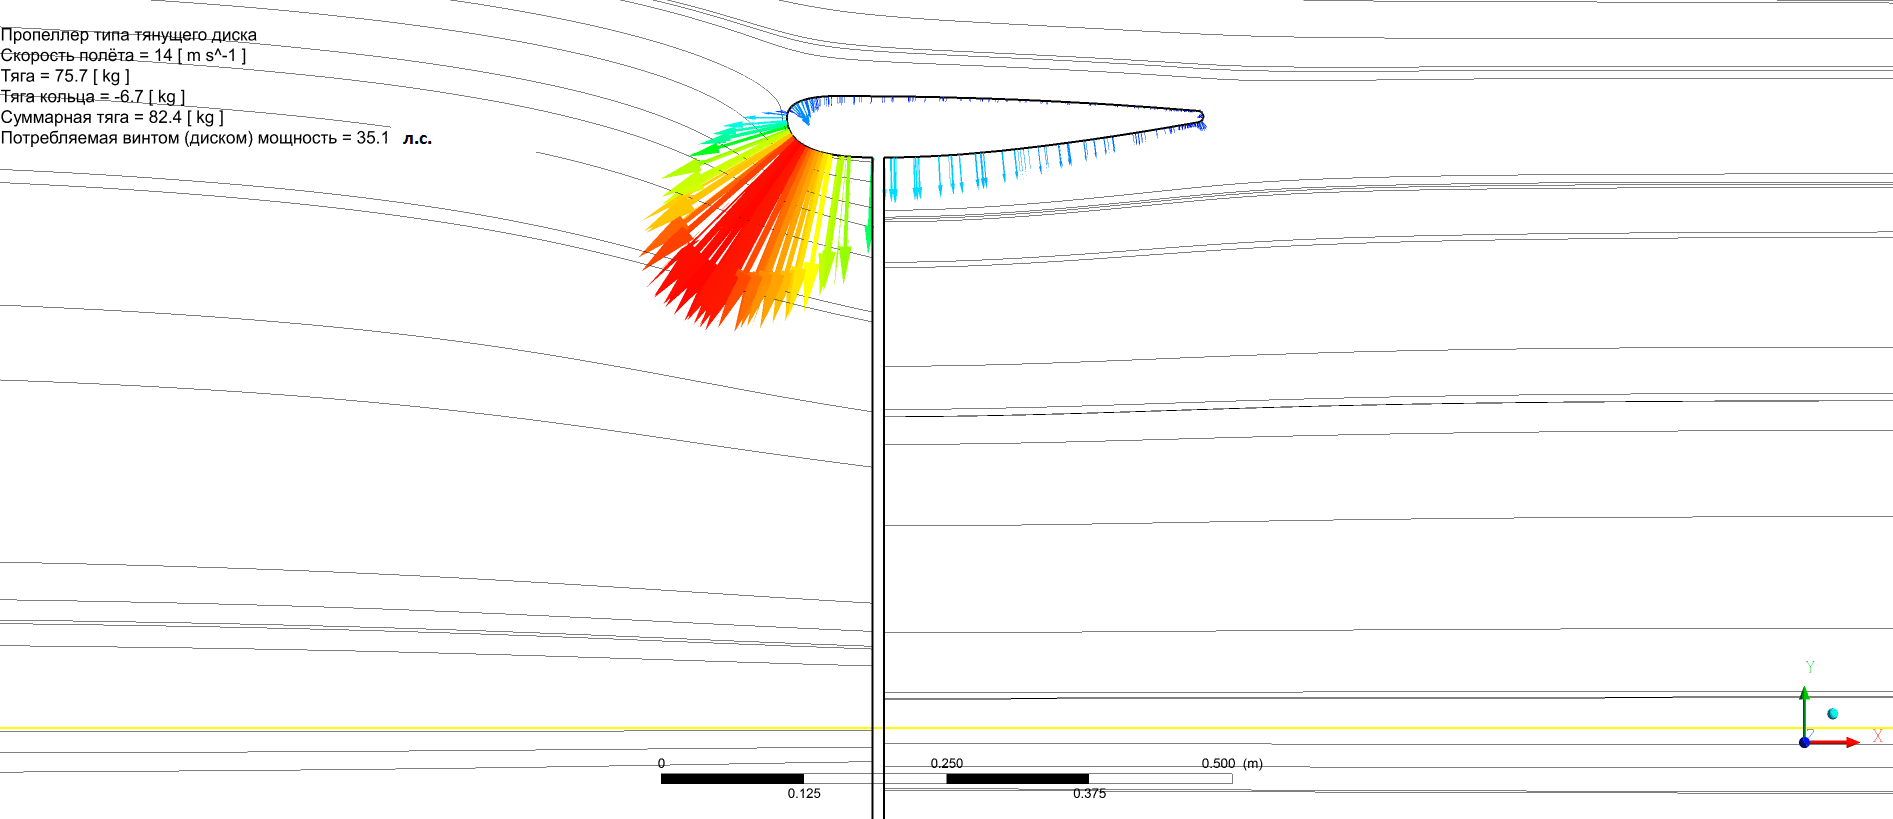The image size is (1893, 819).
Task: Click the '0.125' scale bar label
Action: pos(804,794)
